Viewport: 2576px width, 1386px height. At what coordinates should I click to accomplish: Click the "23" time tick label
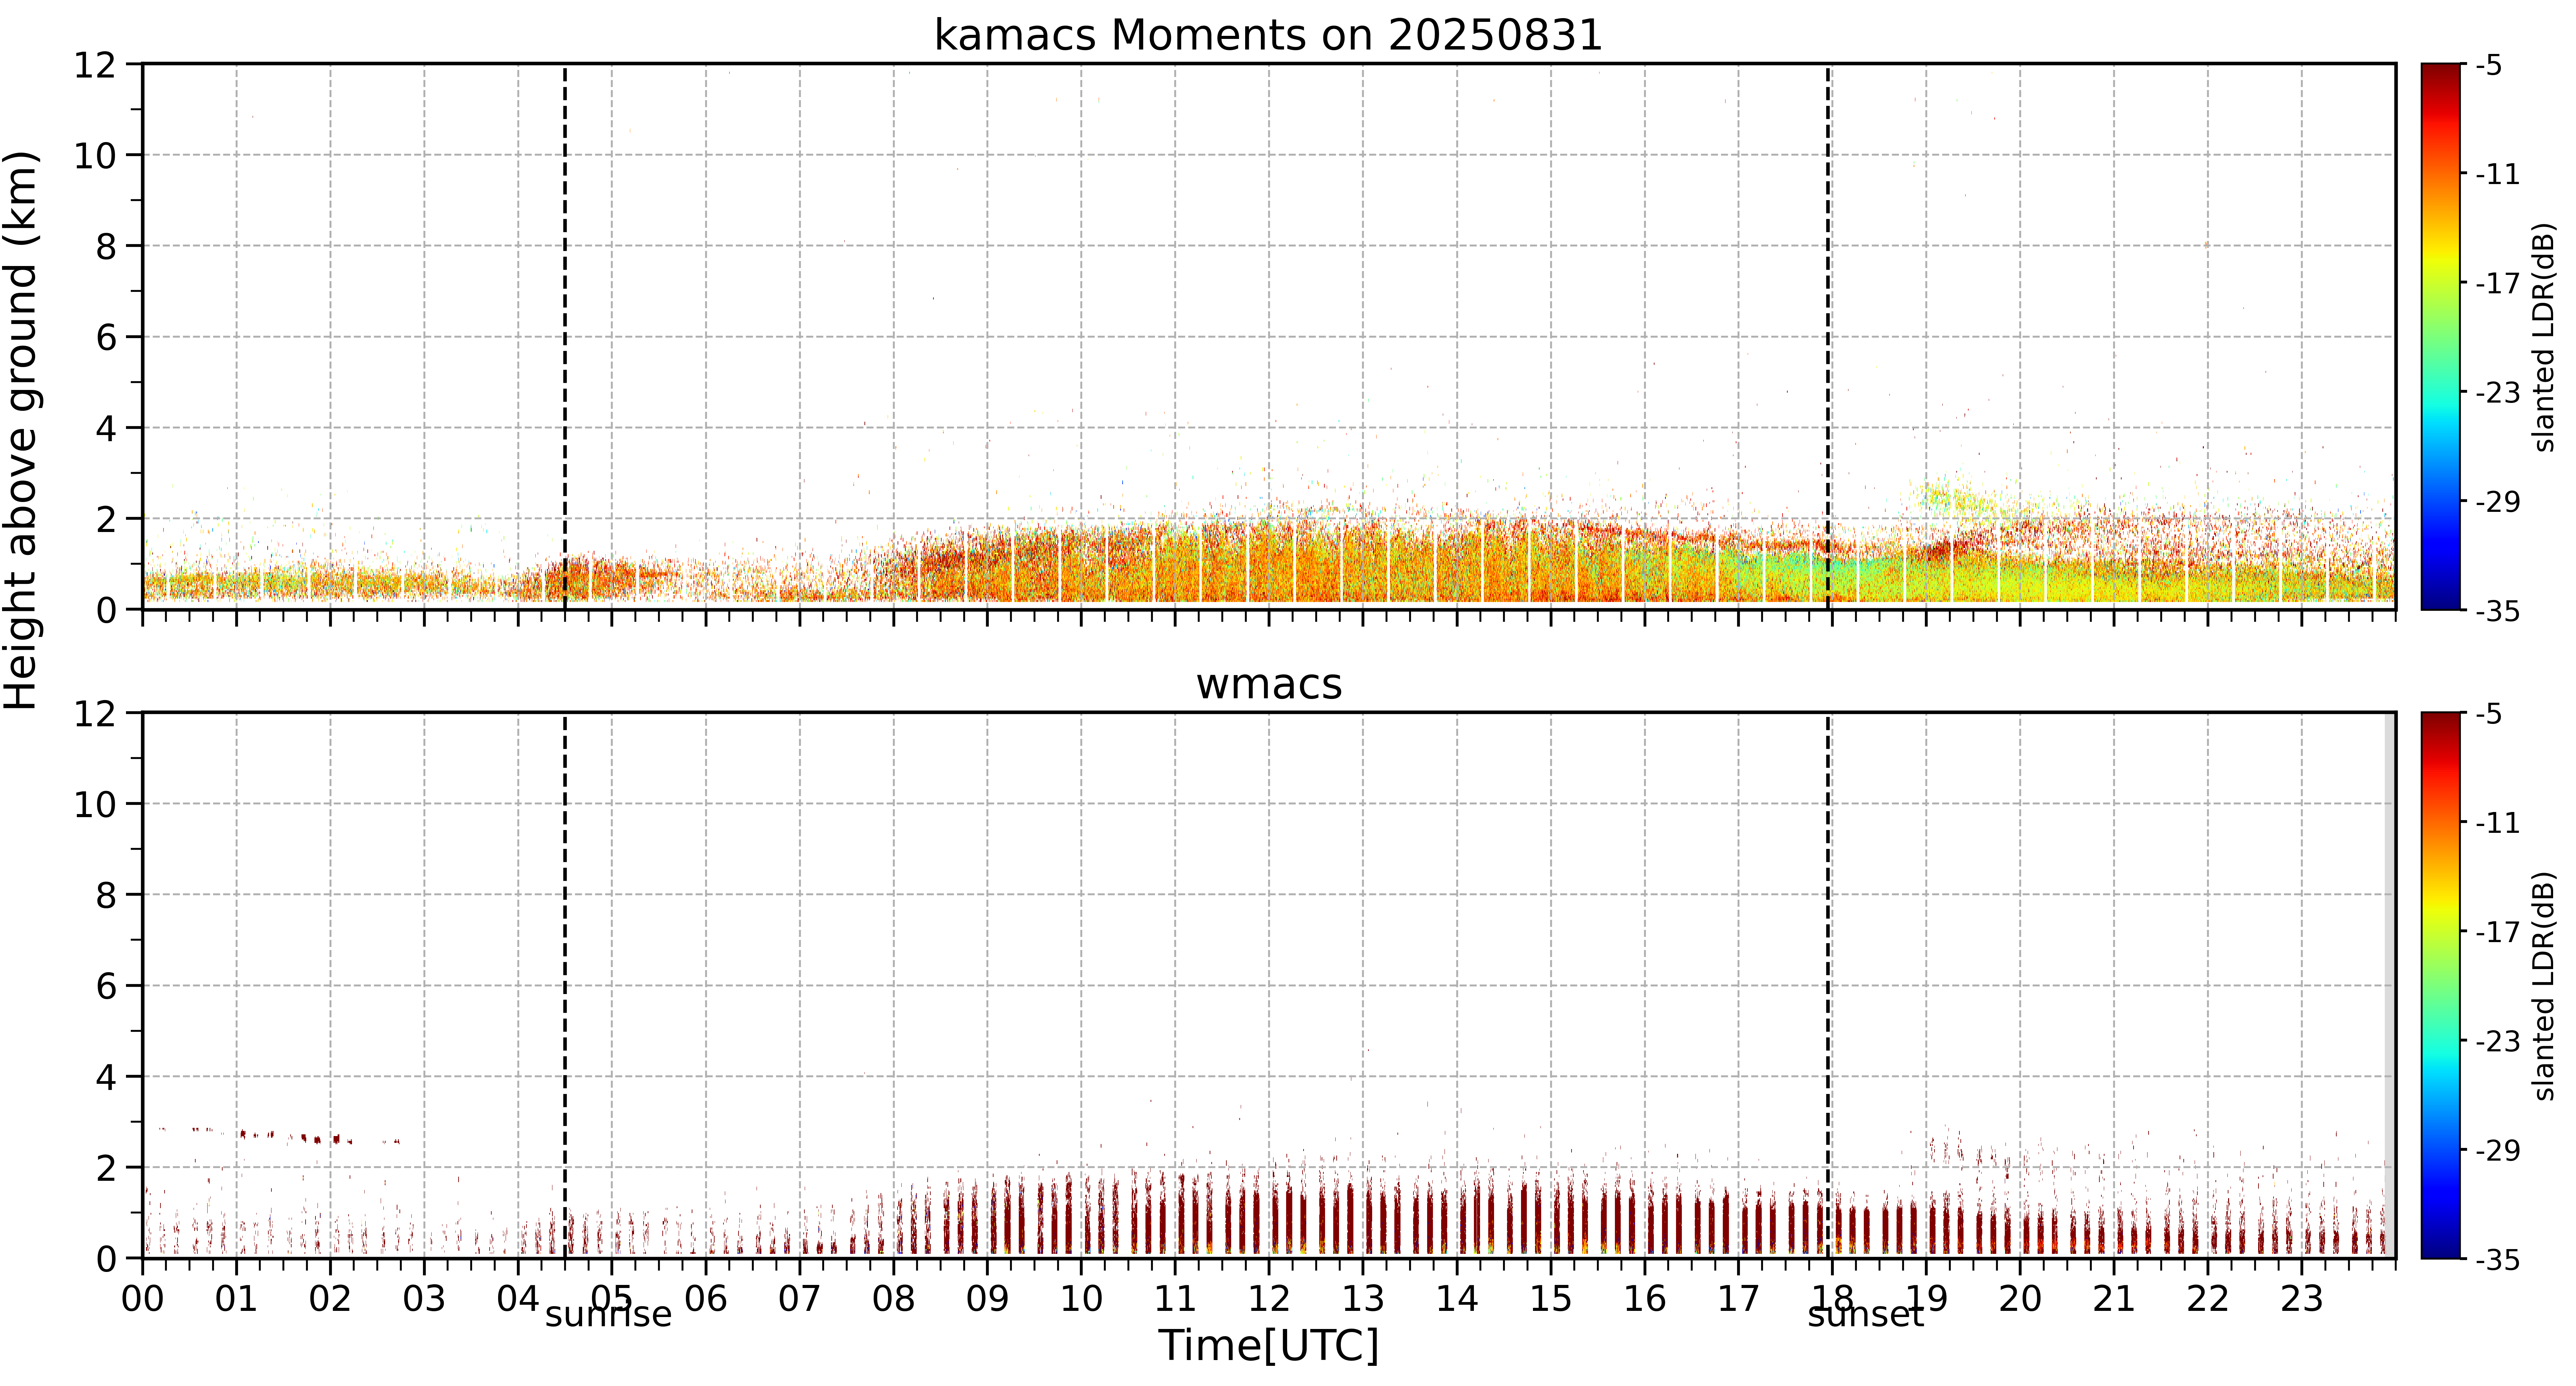tap(2302, 1299)
